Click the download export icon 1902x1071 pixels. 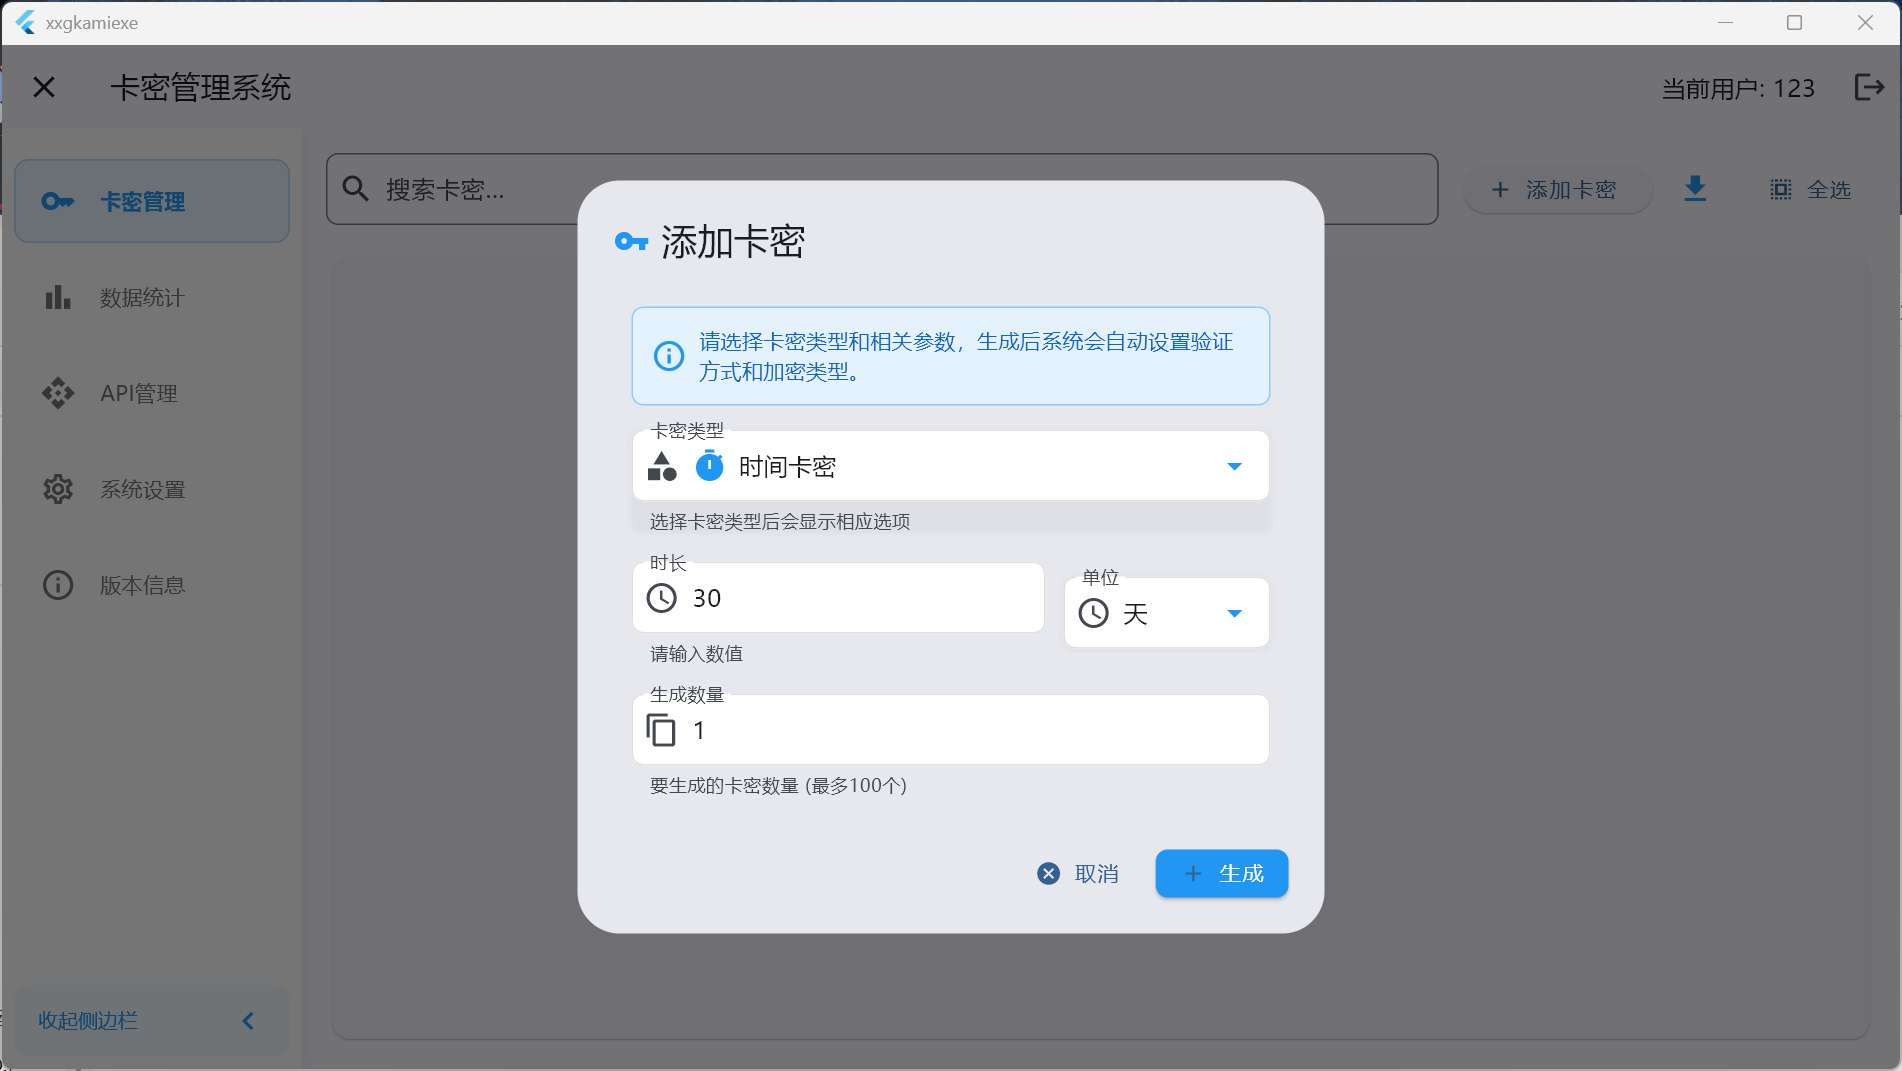click(1695, 189)
